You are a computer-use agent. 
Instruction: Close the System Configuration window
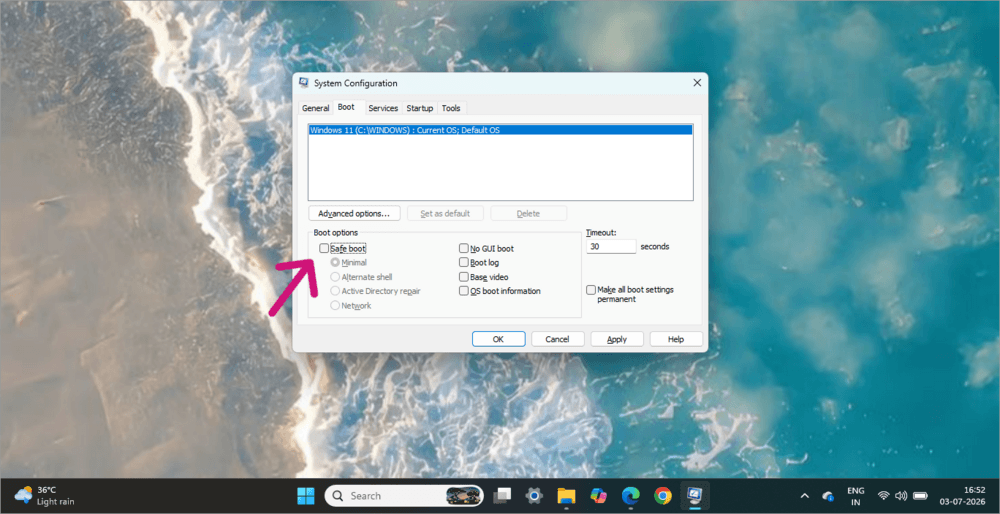697,83
